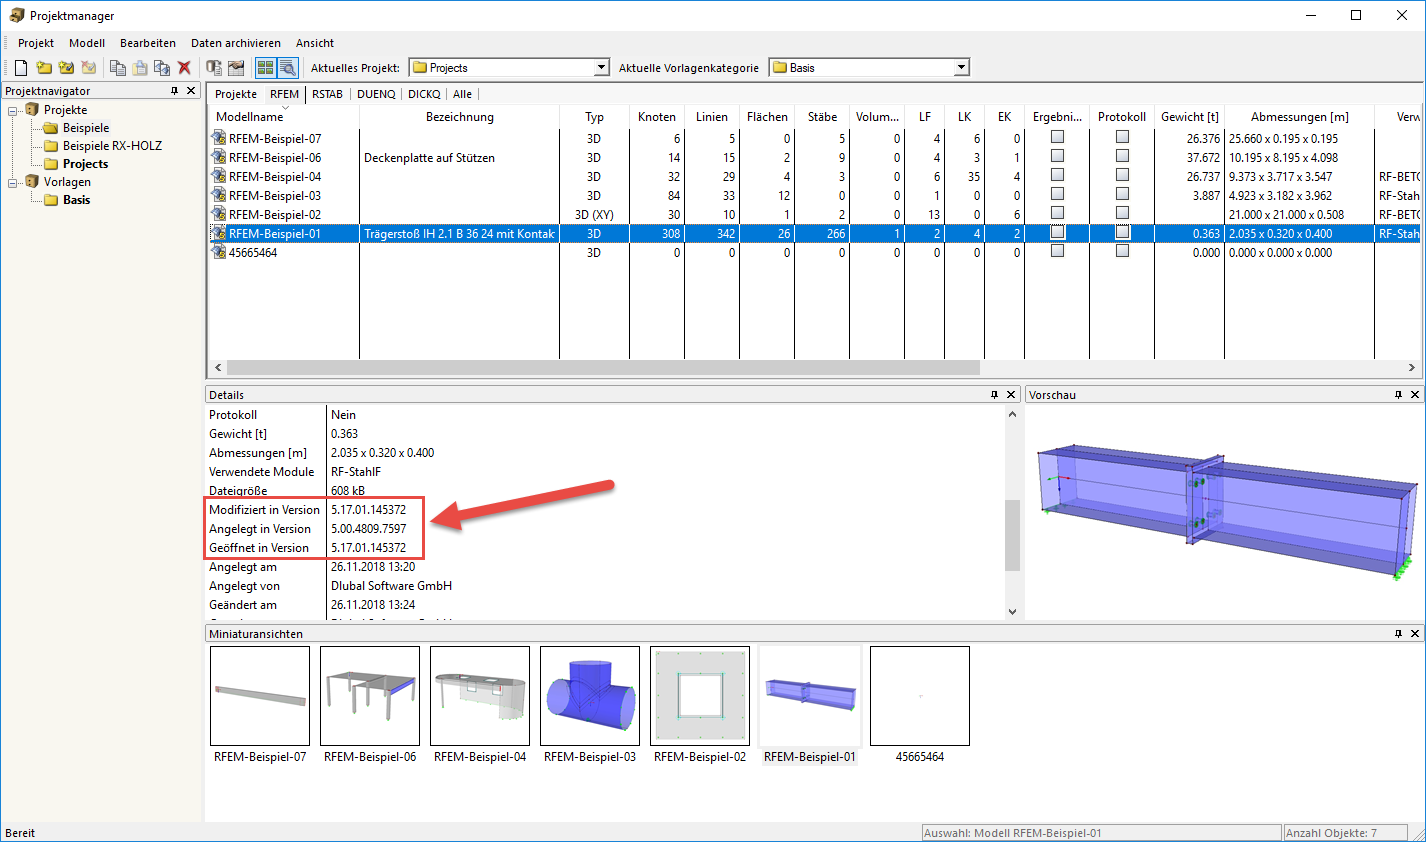Close the Vorschau panel
Viewport: 1426px width, 842px height.
point(1415,394)
